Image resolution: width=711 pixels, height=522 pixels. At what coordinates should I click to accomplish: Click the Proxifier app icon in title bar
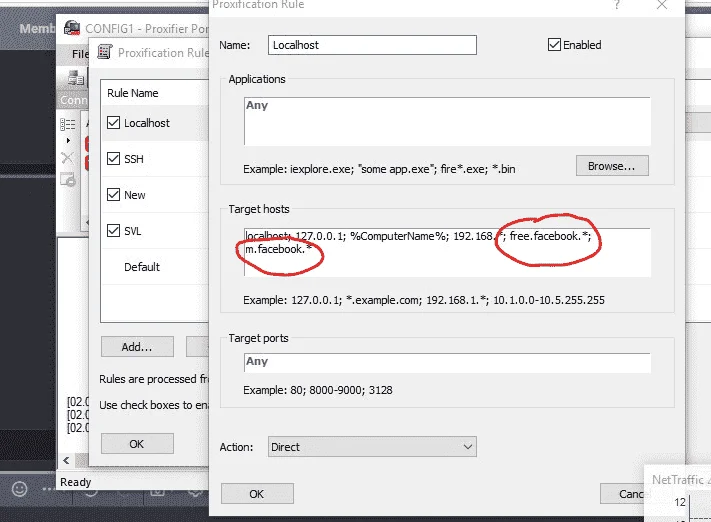coord(72,29)
